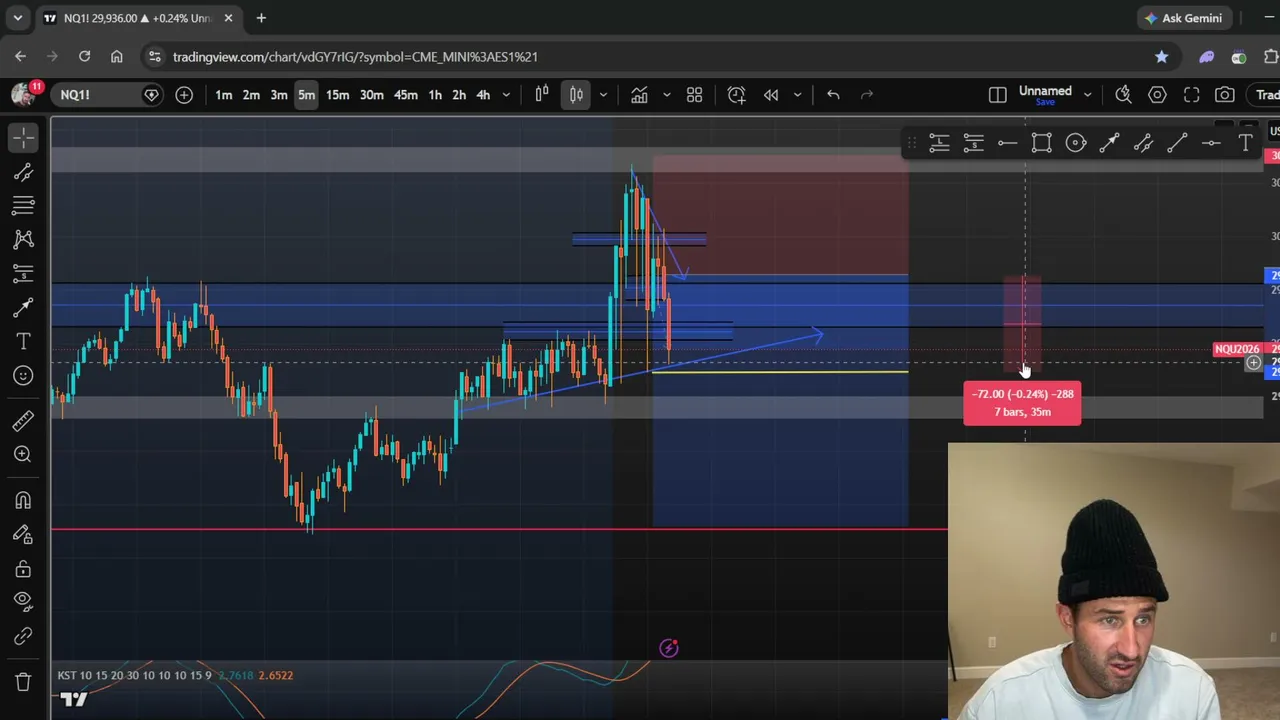Bookmark this page with the star icon

click(x=1161, y=57)
